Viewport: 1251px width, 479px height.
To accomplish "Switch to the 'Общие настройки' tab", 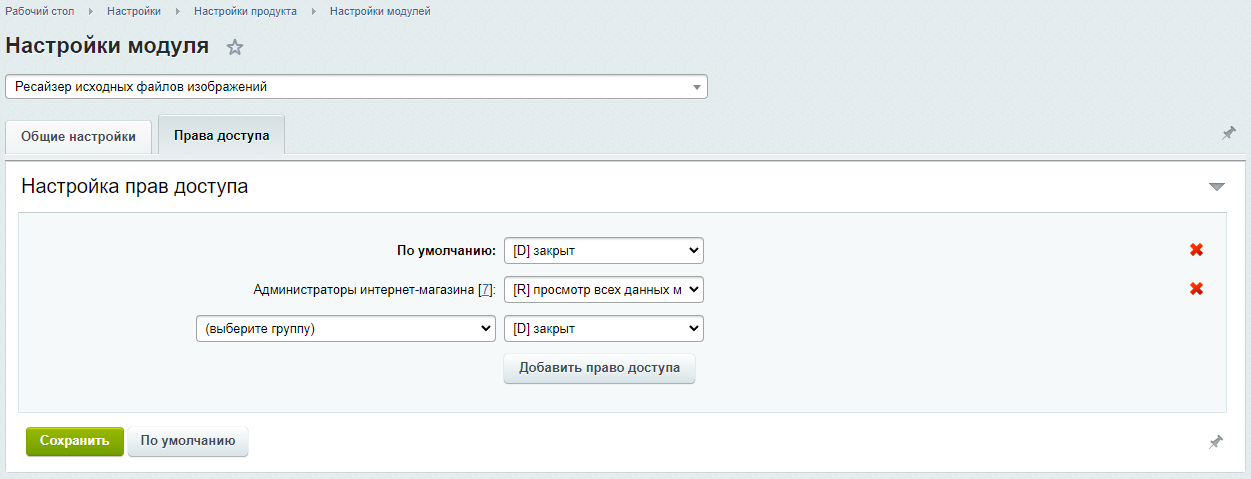I will pos(78,137).
